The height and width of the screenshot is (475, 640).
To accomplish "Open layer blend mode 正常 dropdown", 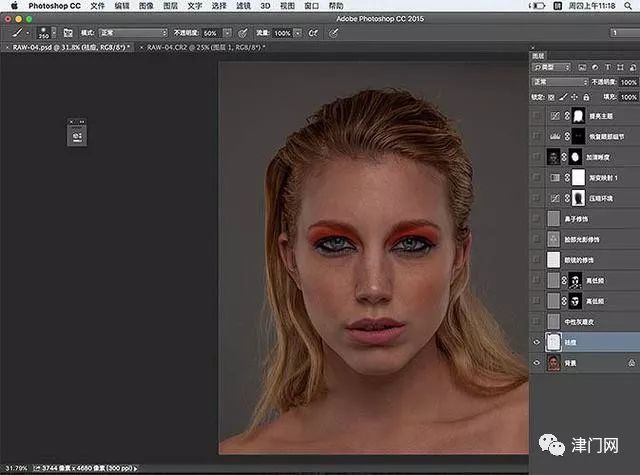I will 560,82.
